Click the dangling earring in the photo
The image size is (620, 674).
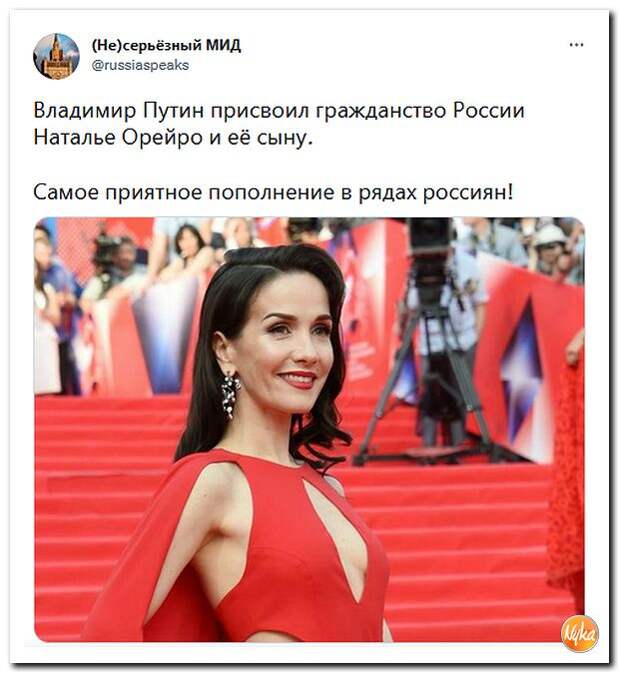point(230,394)
